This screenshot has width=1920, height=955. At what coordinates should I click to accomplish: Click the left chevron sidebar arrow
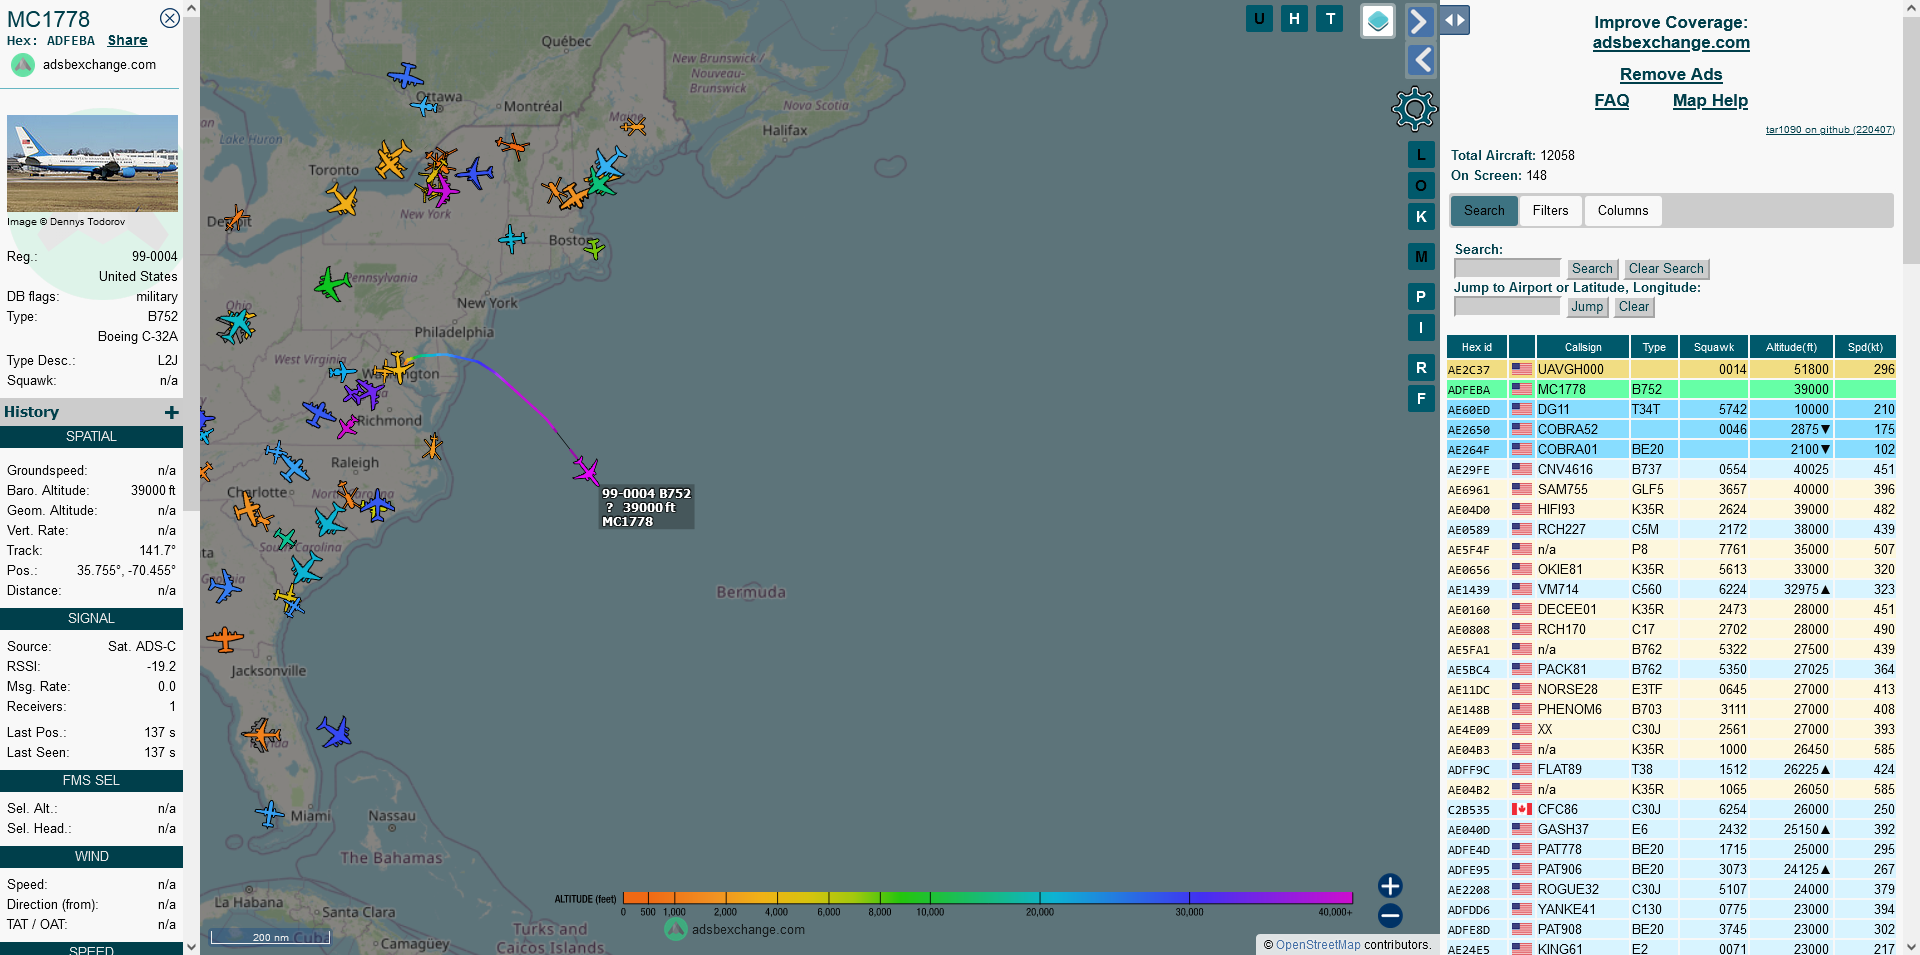1420,60
